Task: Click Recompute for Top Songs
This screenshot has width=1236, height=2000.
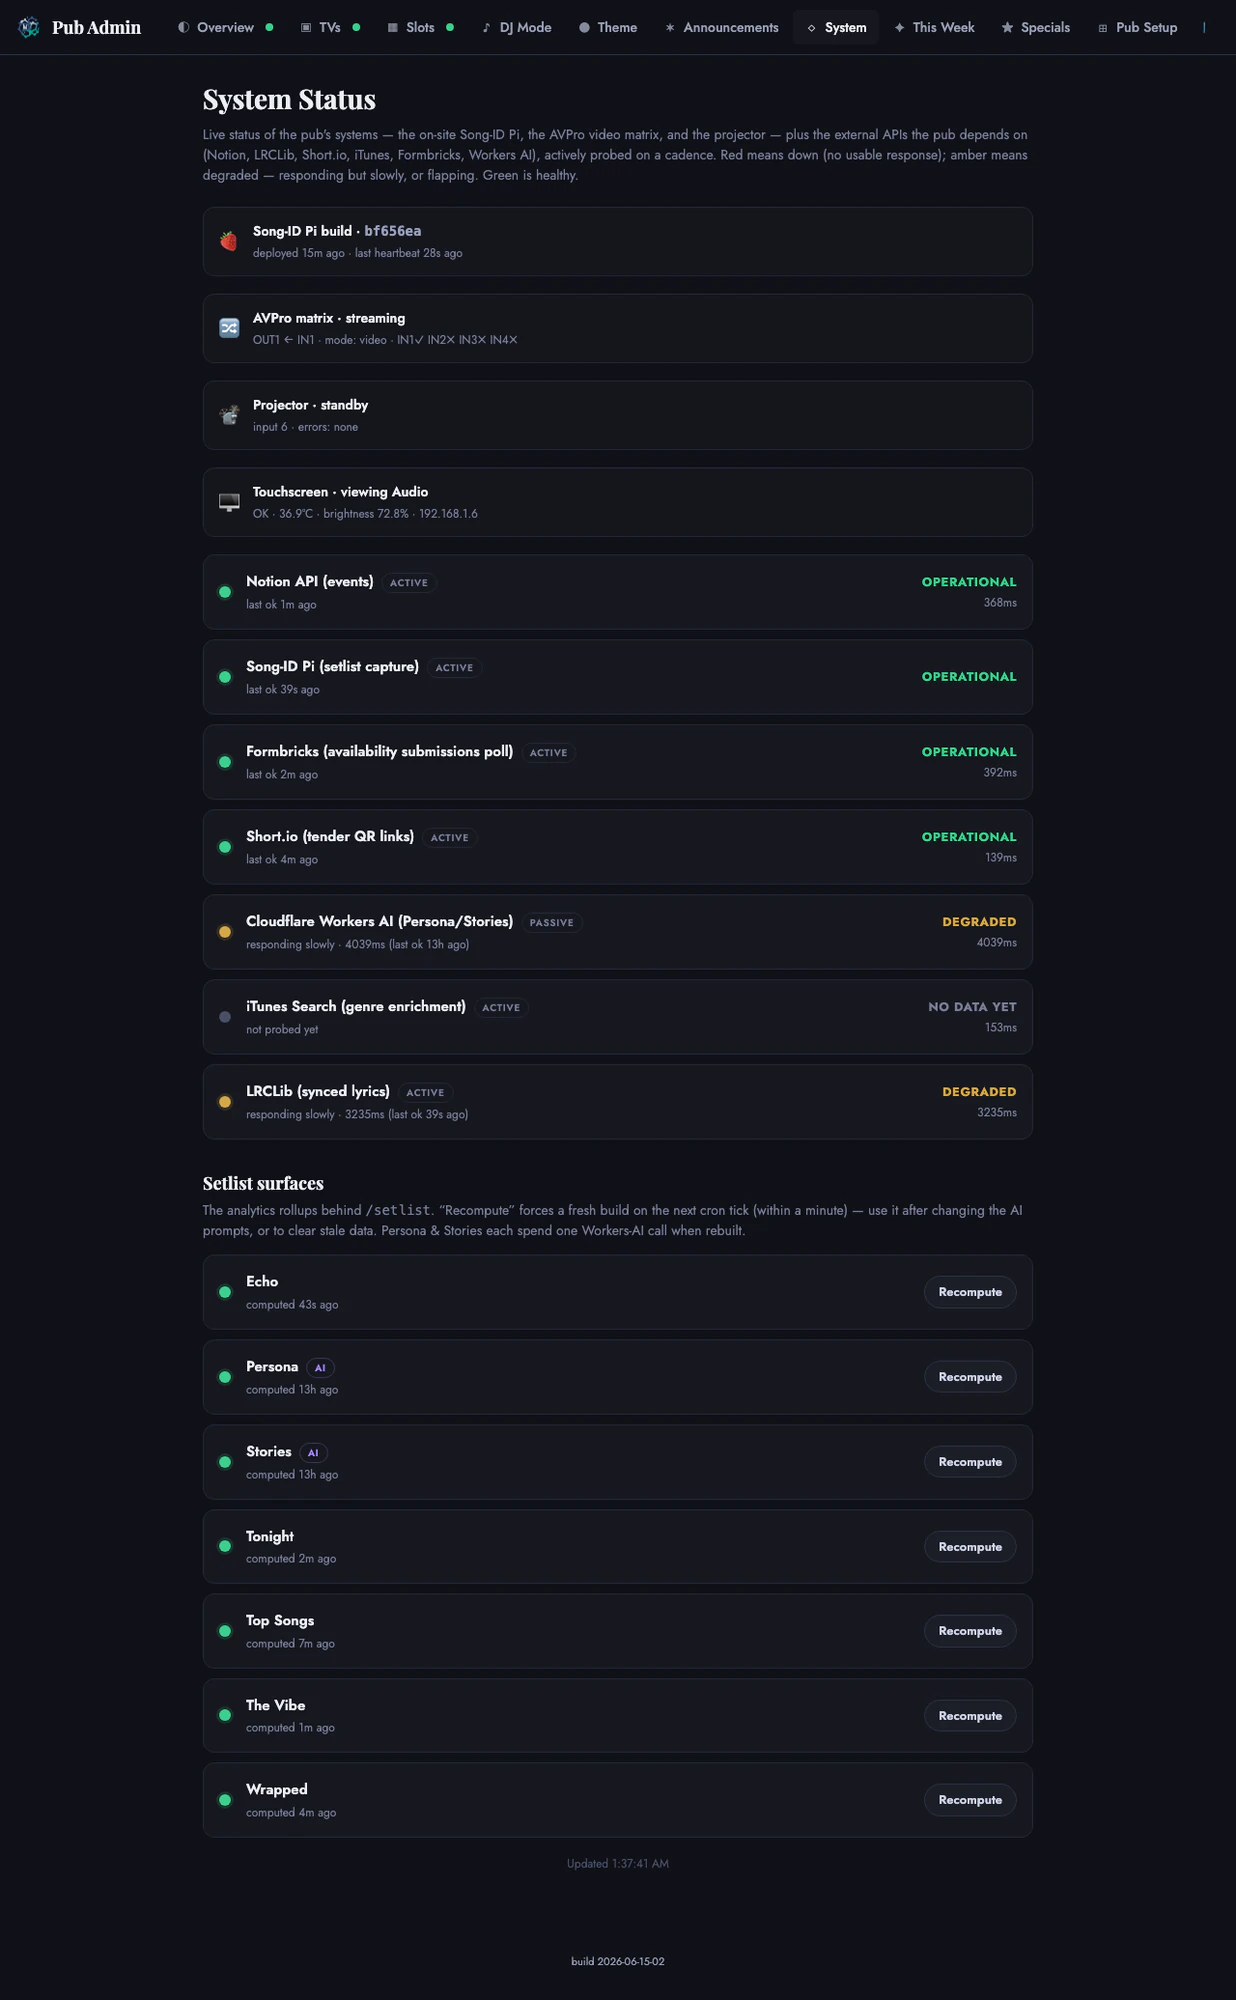Action: pyautogui.click(x=970, y=1631)
